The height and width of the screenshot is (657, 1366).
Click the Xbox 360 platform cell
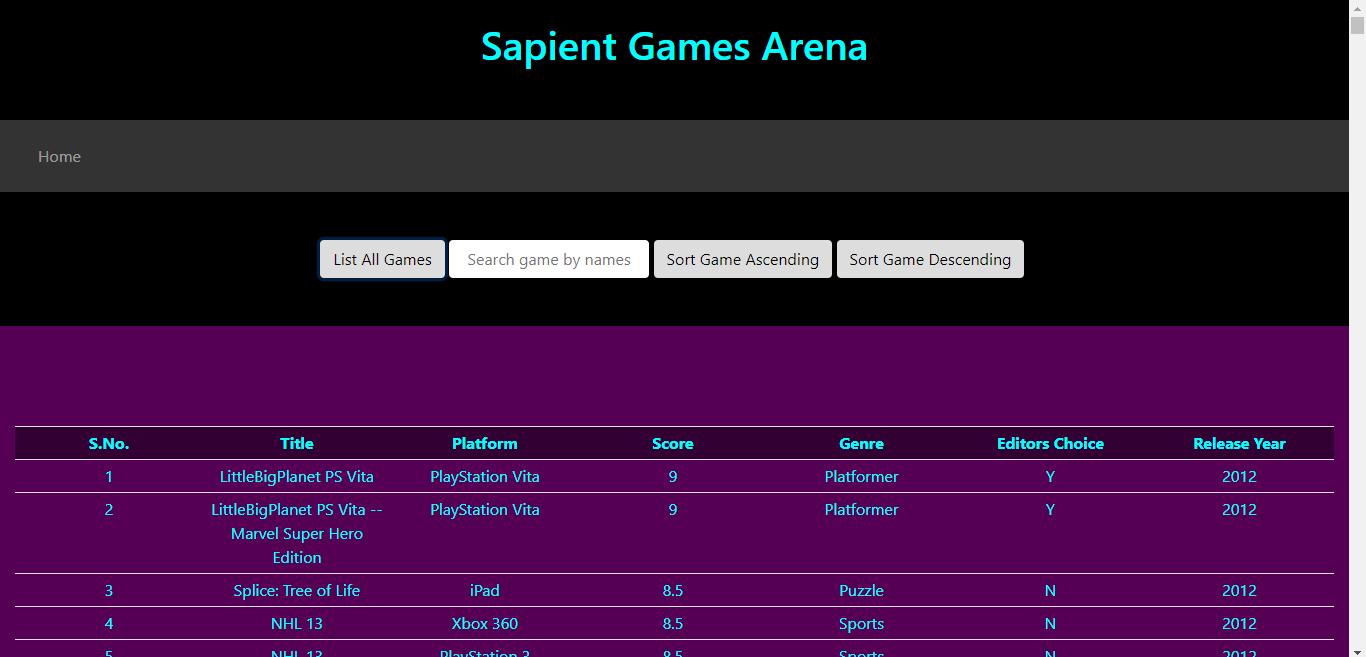pos(485,623)
